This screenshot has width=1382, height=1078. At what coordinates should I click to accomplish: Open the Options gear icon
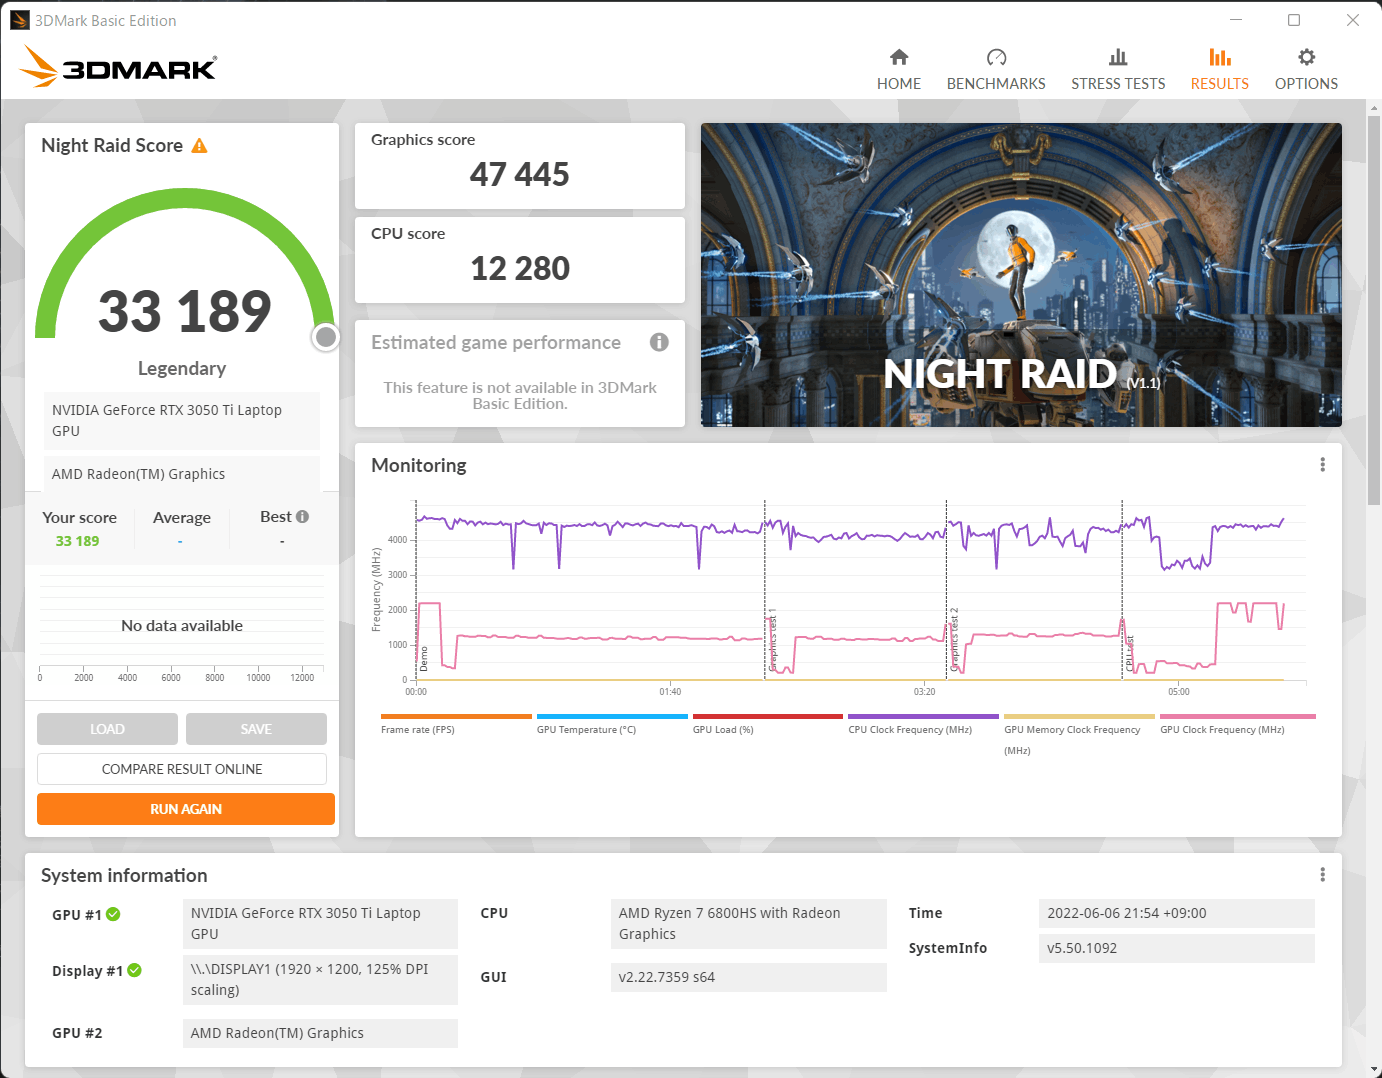click(x=1306, y=57)
